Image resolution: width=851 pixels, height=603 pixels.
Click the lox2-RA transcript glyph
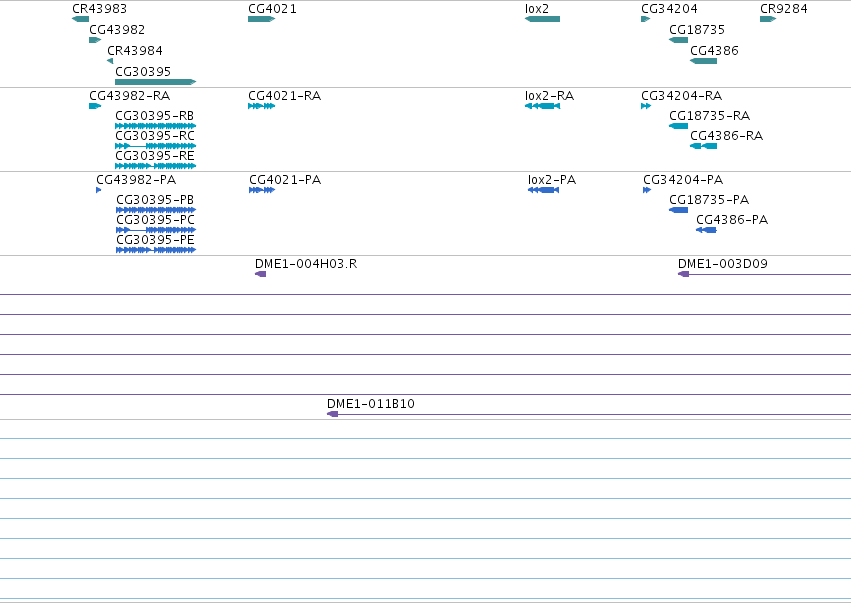[x=542, y=106]
